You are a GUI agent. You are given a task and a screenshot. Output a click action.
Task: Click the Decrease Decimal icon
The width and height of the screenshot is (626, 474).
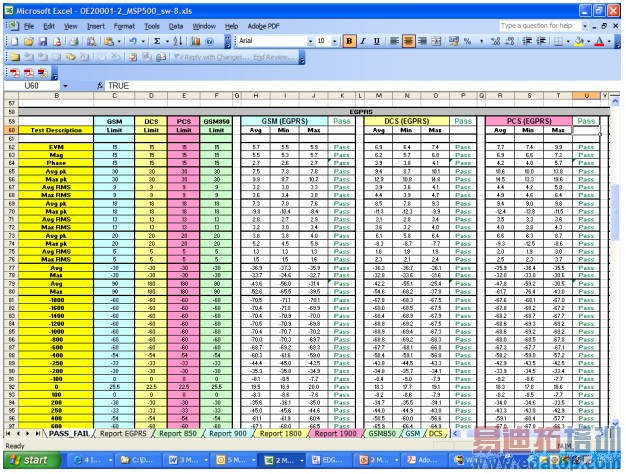coord(510,41)
